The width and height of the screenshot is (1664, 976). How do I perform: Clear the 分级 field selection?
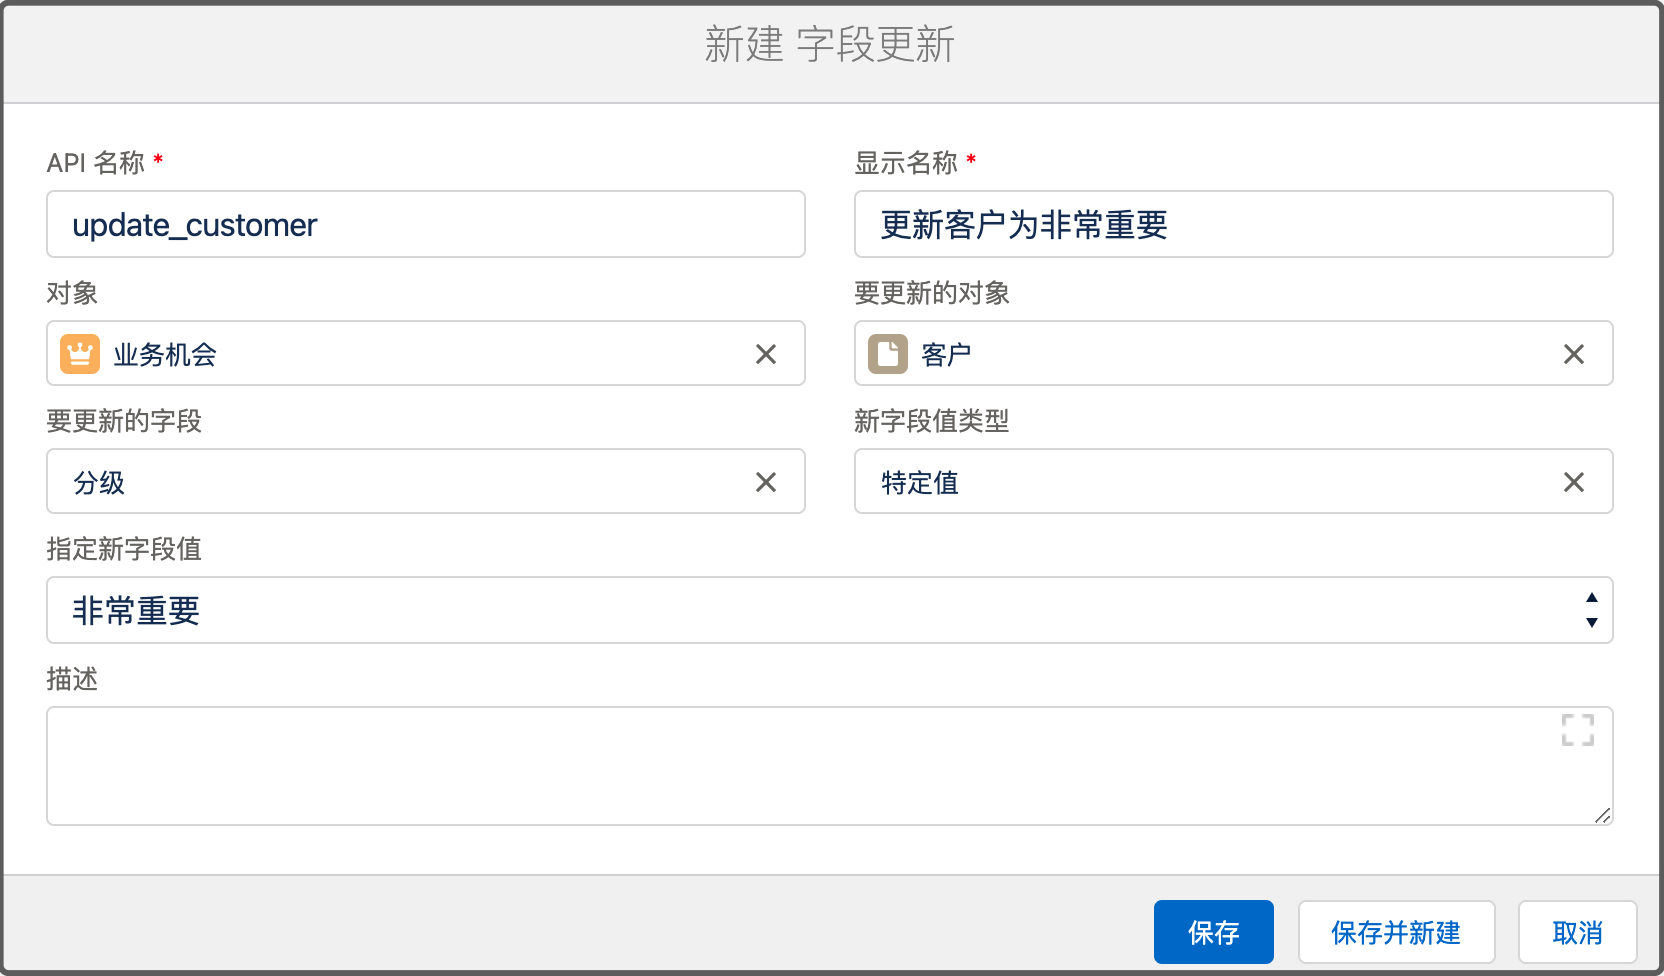766,482
